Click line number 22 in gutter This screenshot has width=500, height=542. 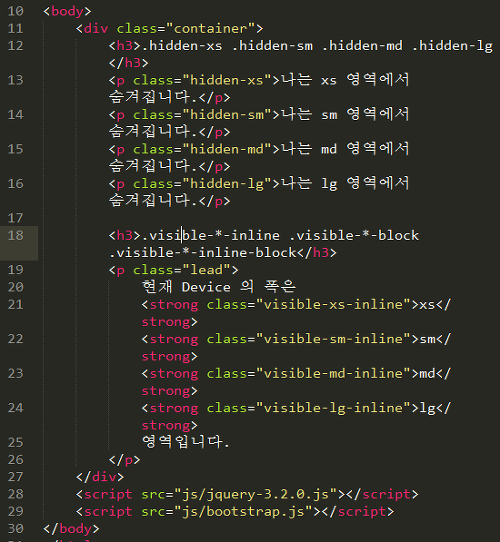point(16,339)
